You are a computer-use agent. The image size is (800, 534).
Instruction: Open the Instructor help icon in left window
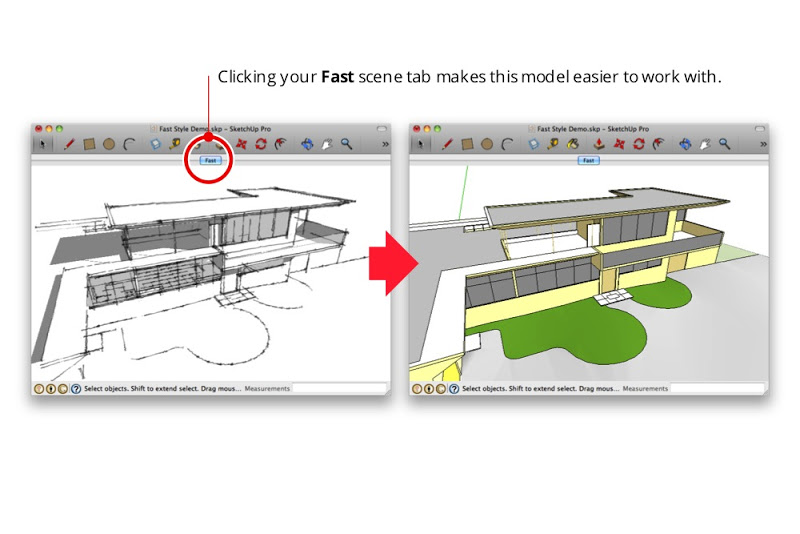(x=76, y=389)
